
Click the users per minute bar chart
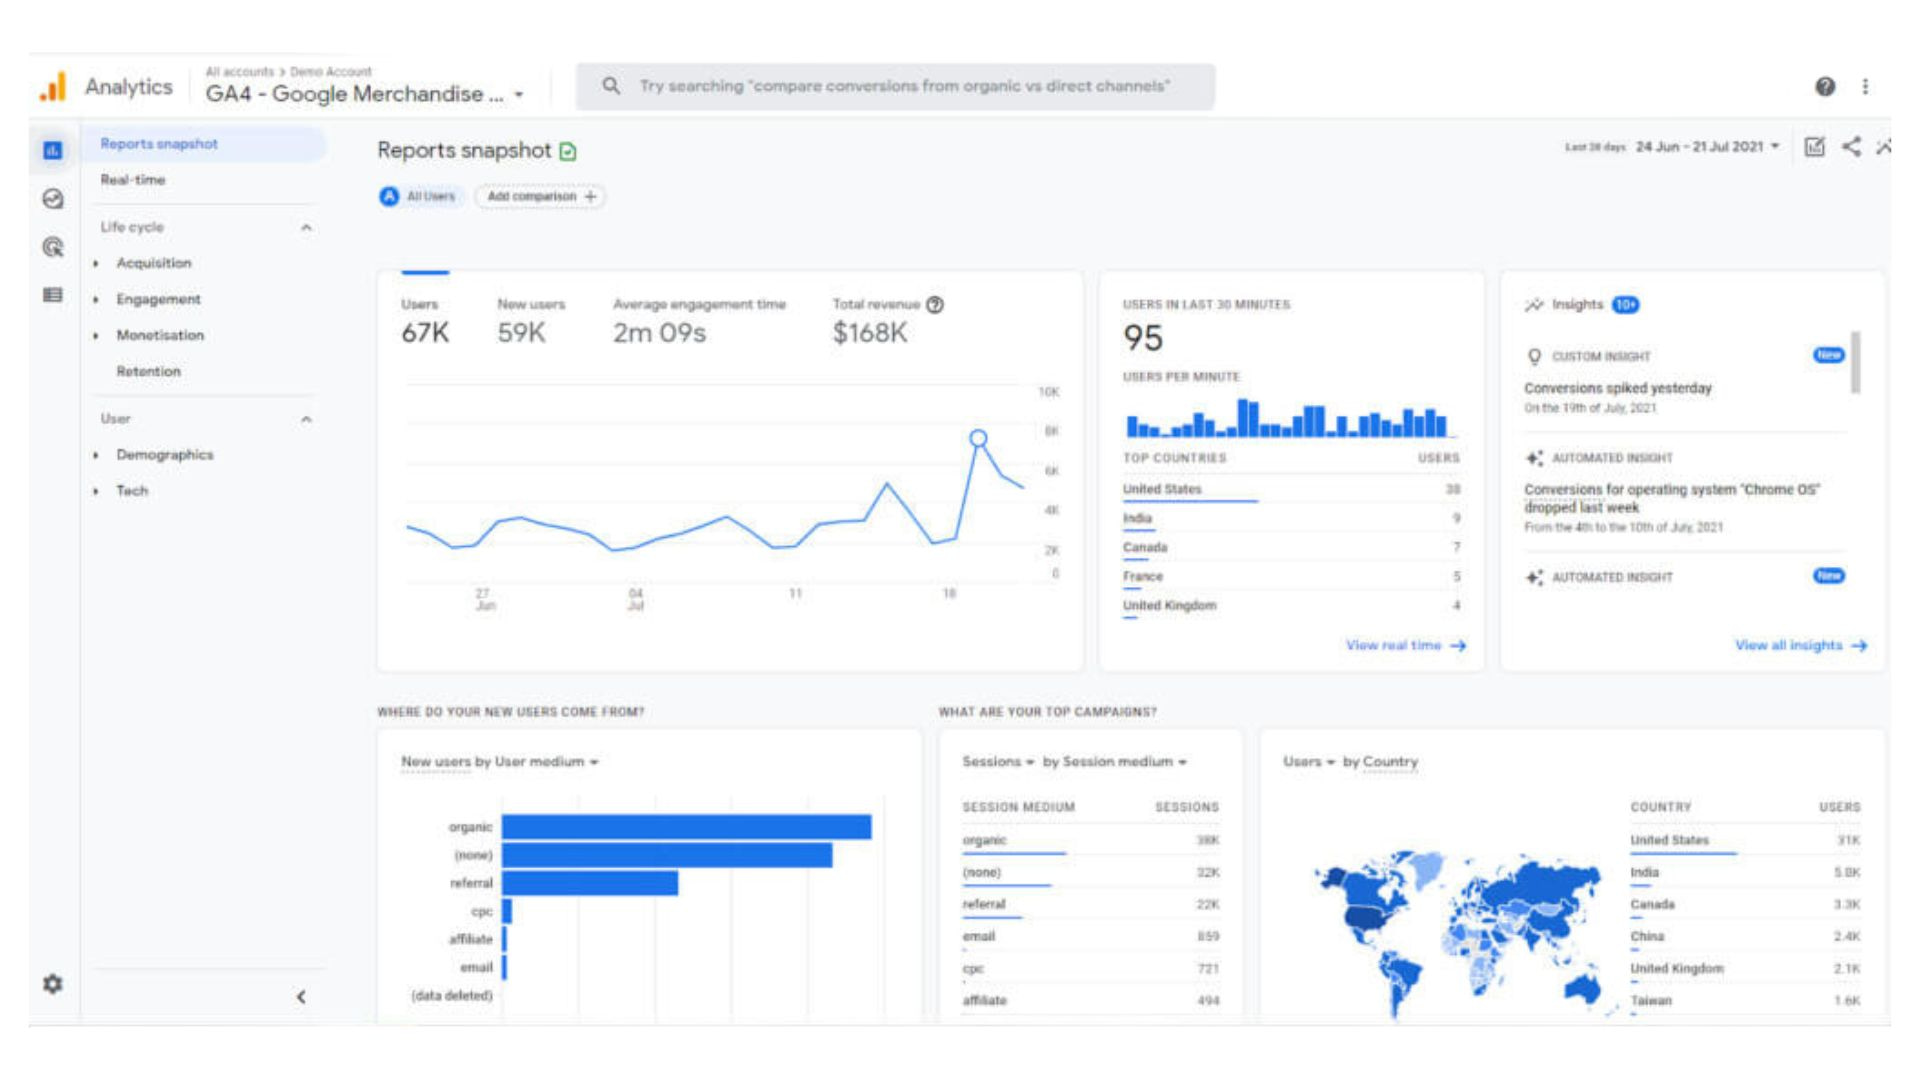click(x=1287, y=418)
